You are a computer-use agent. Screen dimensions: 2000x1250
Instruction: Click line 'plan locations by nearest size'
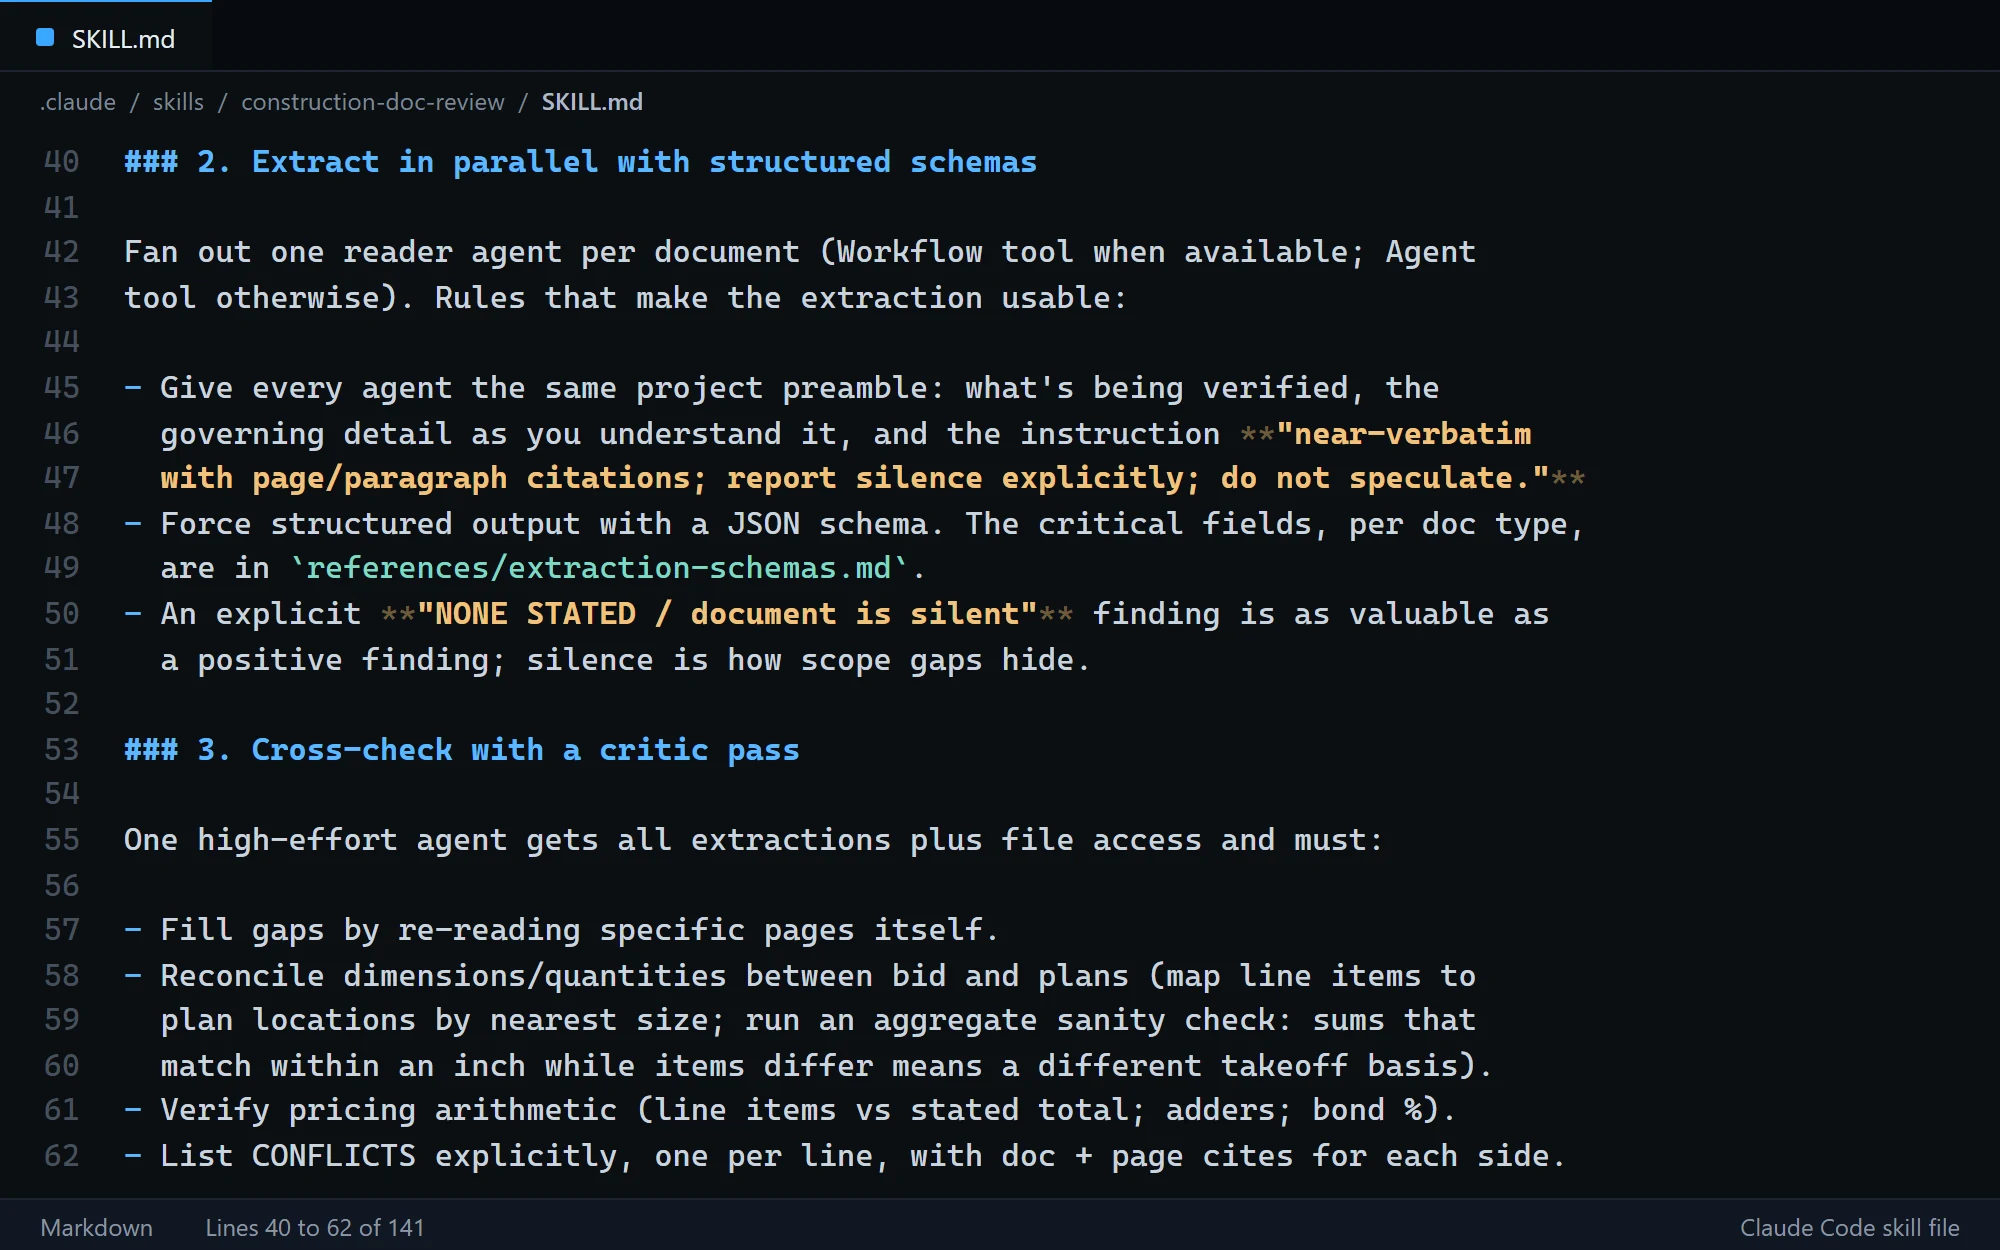[x=818, y=1020]
